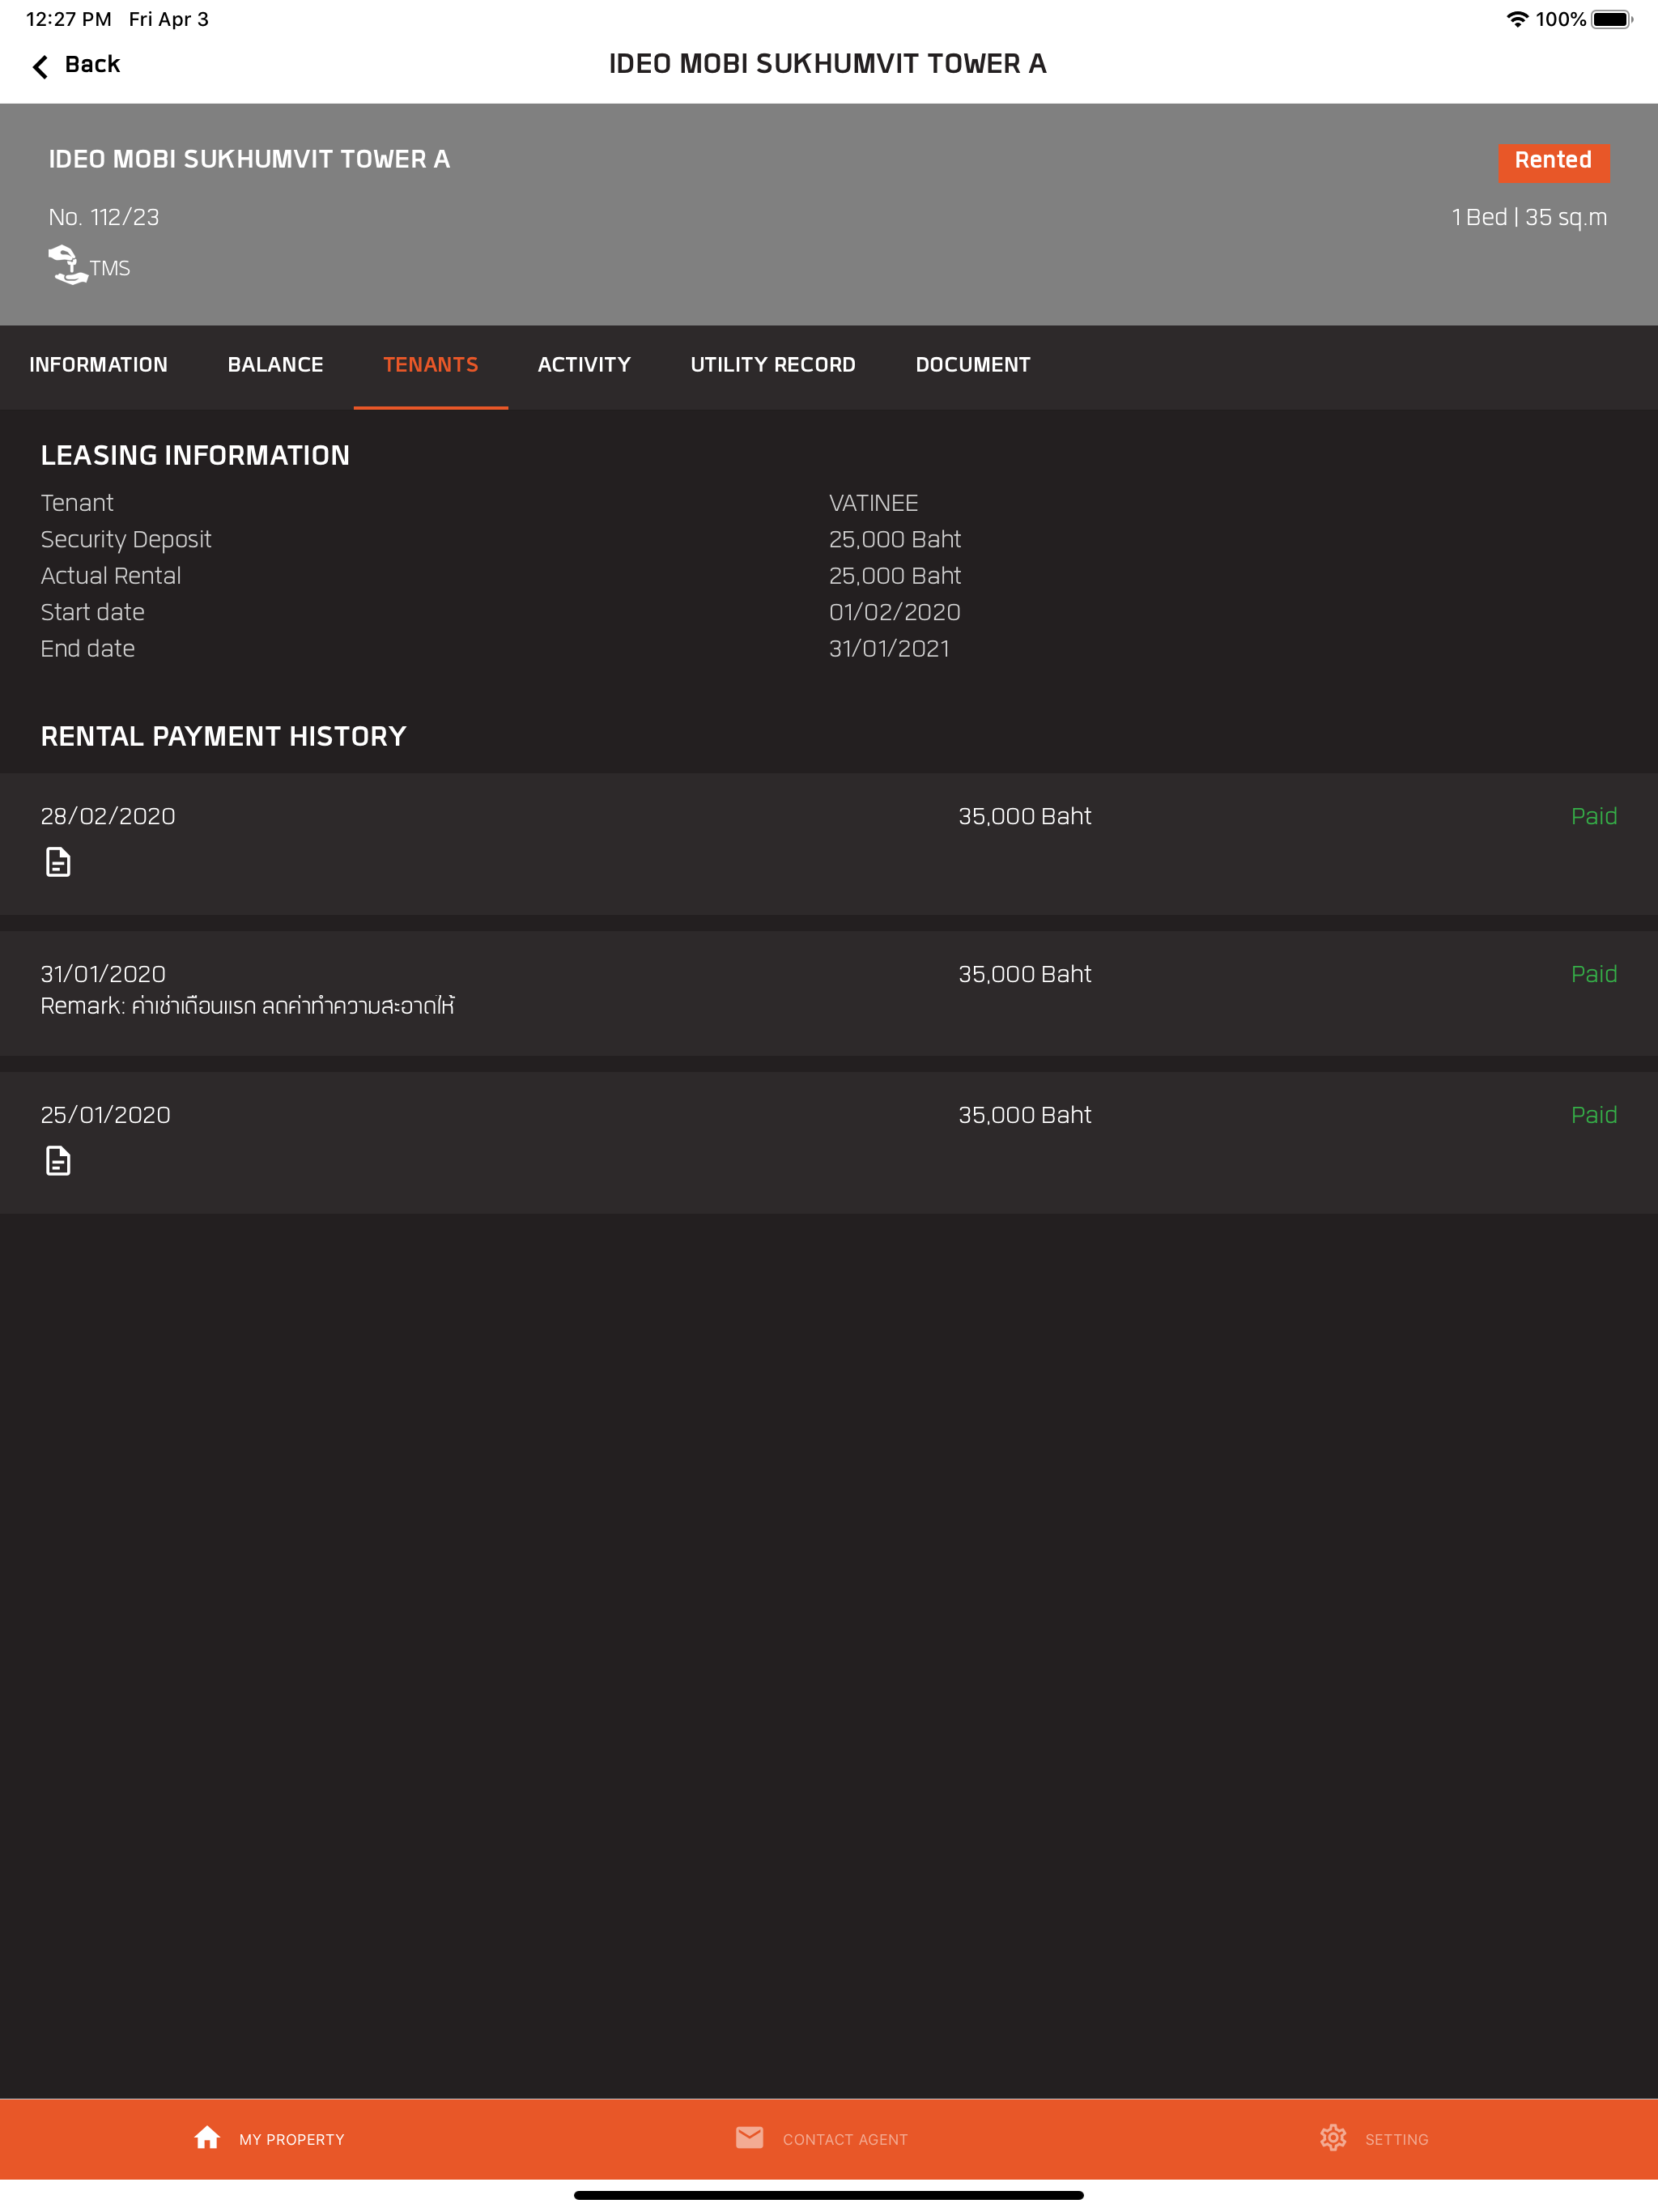Tap the Back chevron arrow icon
This screenshot has width=1658, height=2212.
[x=40, y=66]
